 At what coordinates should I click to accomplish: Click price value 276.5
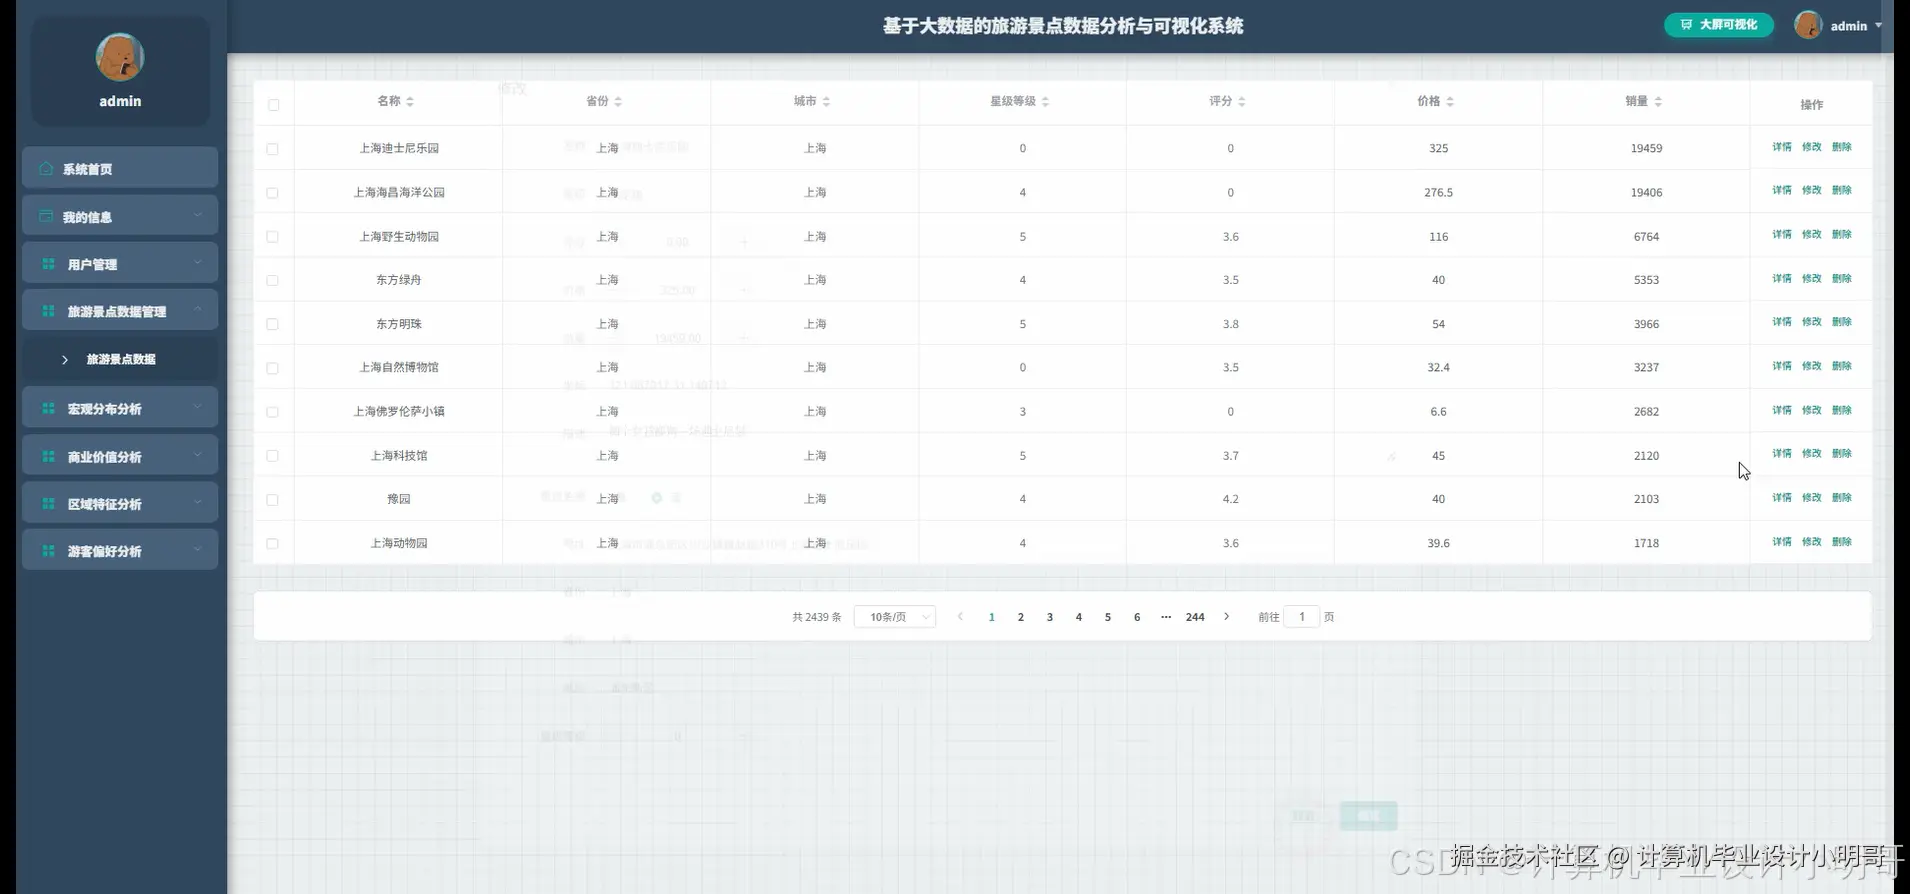pos(1438,192)
